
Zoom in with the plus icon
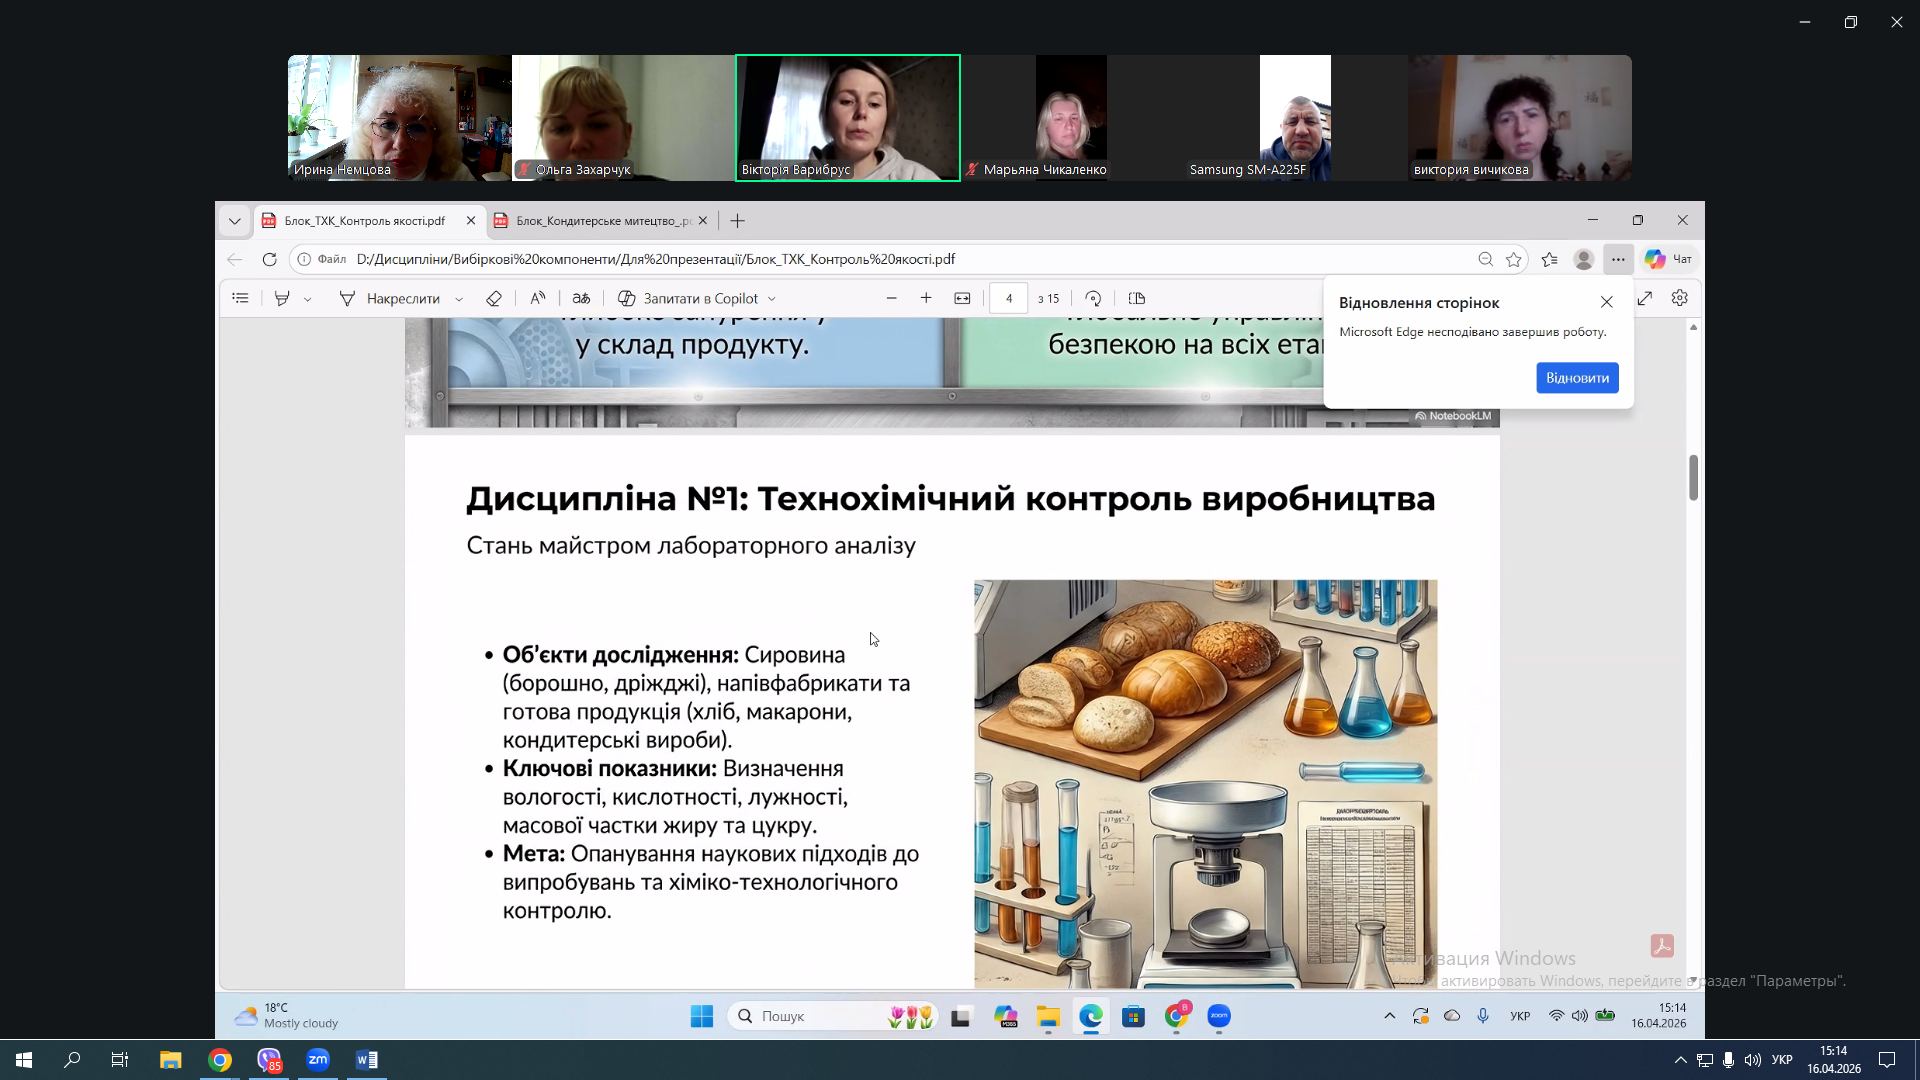coord(926,298)
